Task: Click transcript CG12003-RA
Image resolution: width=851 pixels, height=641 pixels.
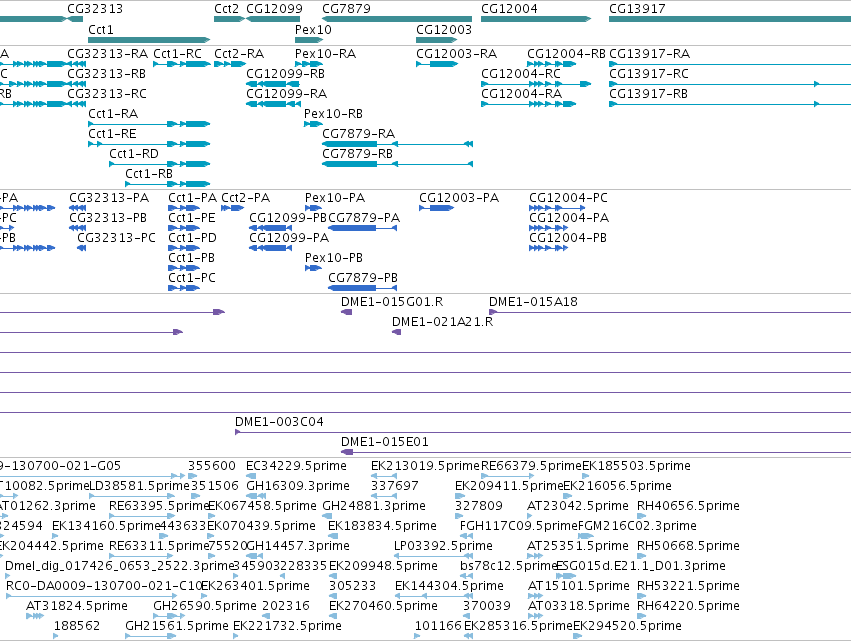Action: (x=437, y=64)
